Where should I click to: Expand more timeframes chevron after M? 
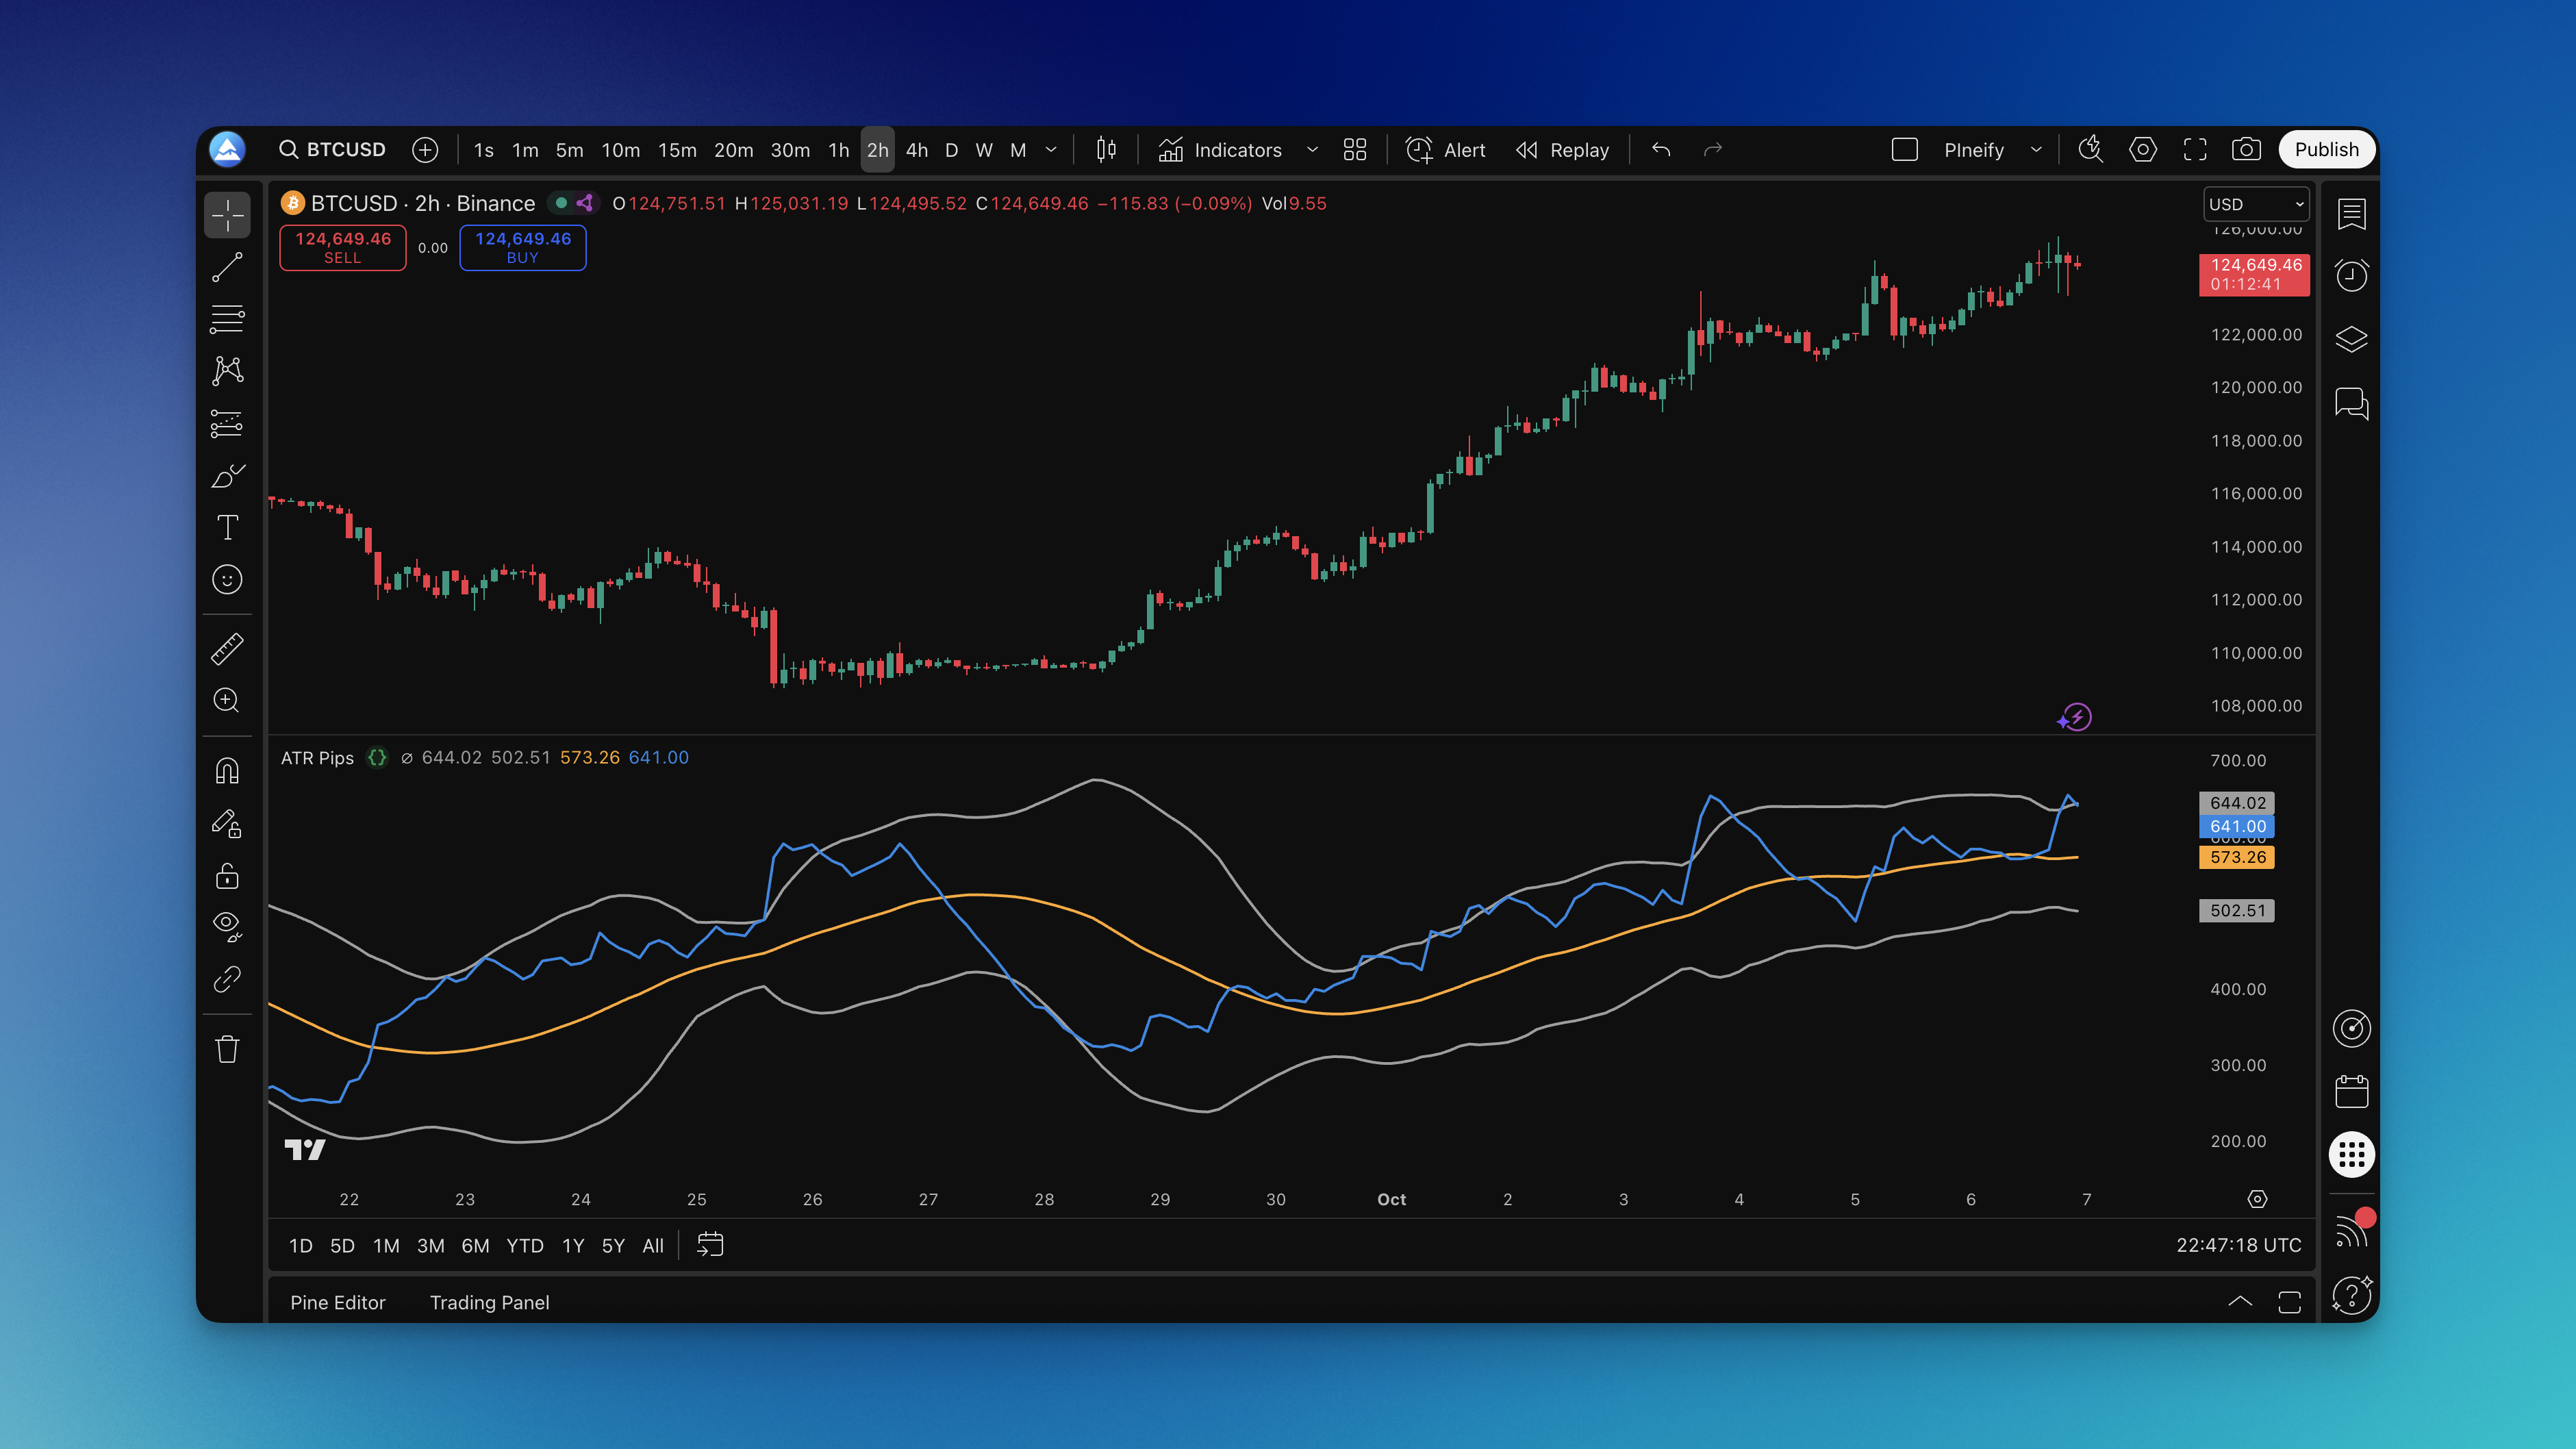[1051, 150]
